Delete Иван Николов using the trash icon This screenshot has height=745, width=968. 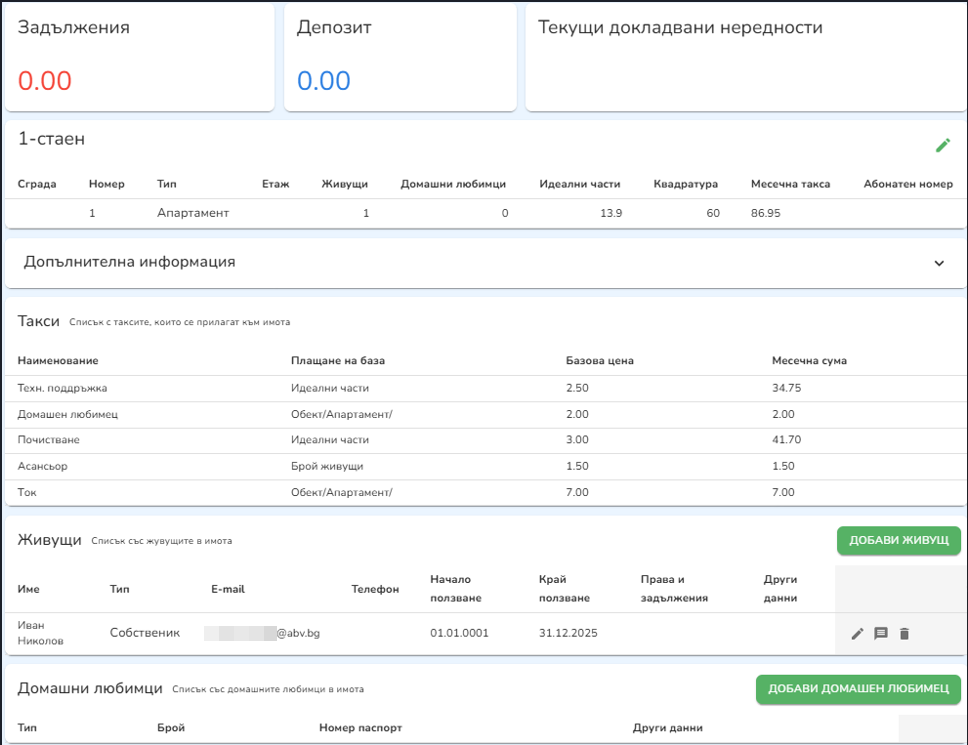click(905, 633)
